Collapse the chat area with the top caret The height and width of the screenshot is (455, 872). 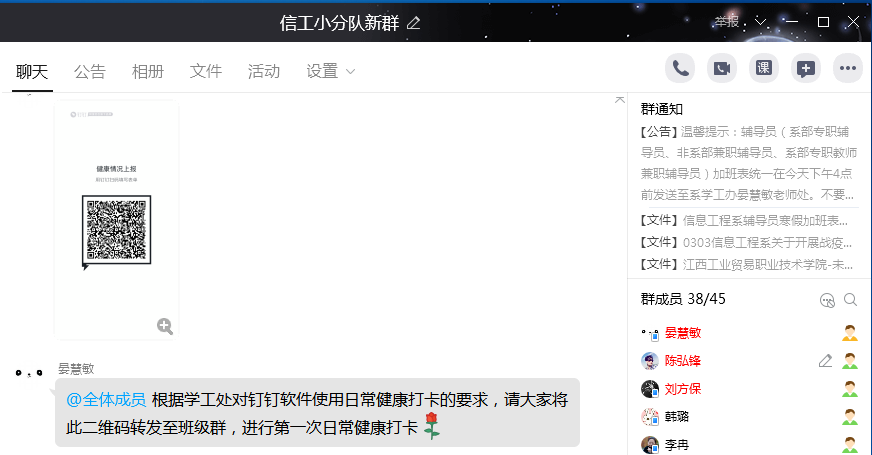coord(619,99)
